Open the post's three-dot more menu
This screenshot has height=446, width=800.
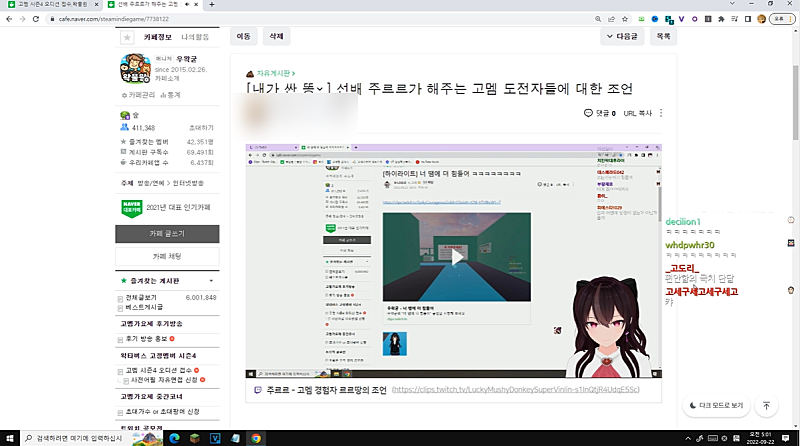661,113
